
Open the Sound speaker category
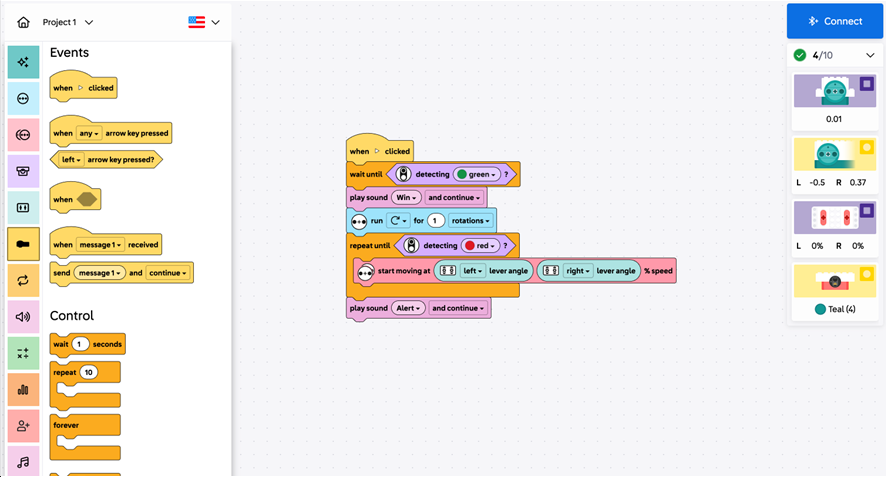pyautogui.click(x=23, y=317)
